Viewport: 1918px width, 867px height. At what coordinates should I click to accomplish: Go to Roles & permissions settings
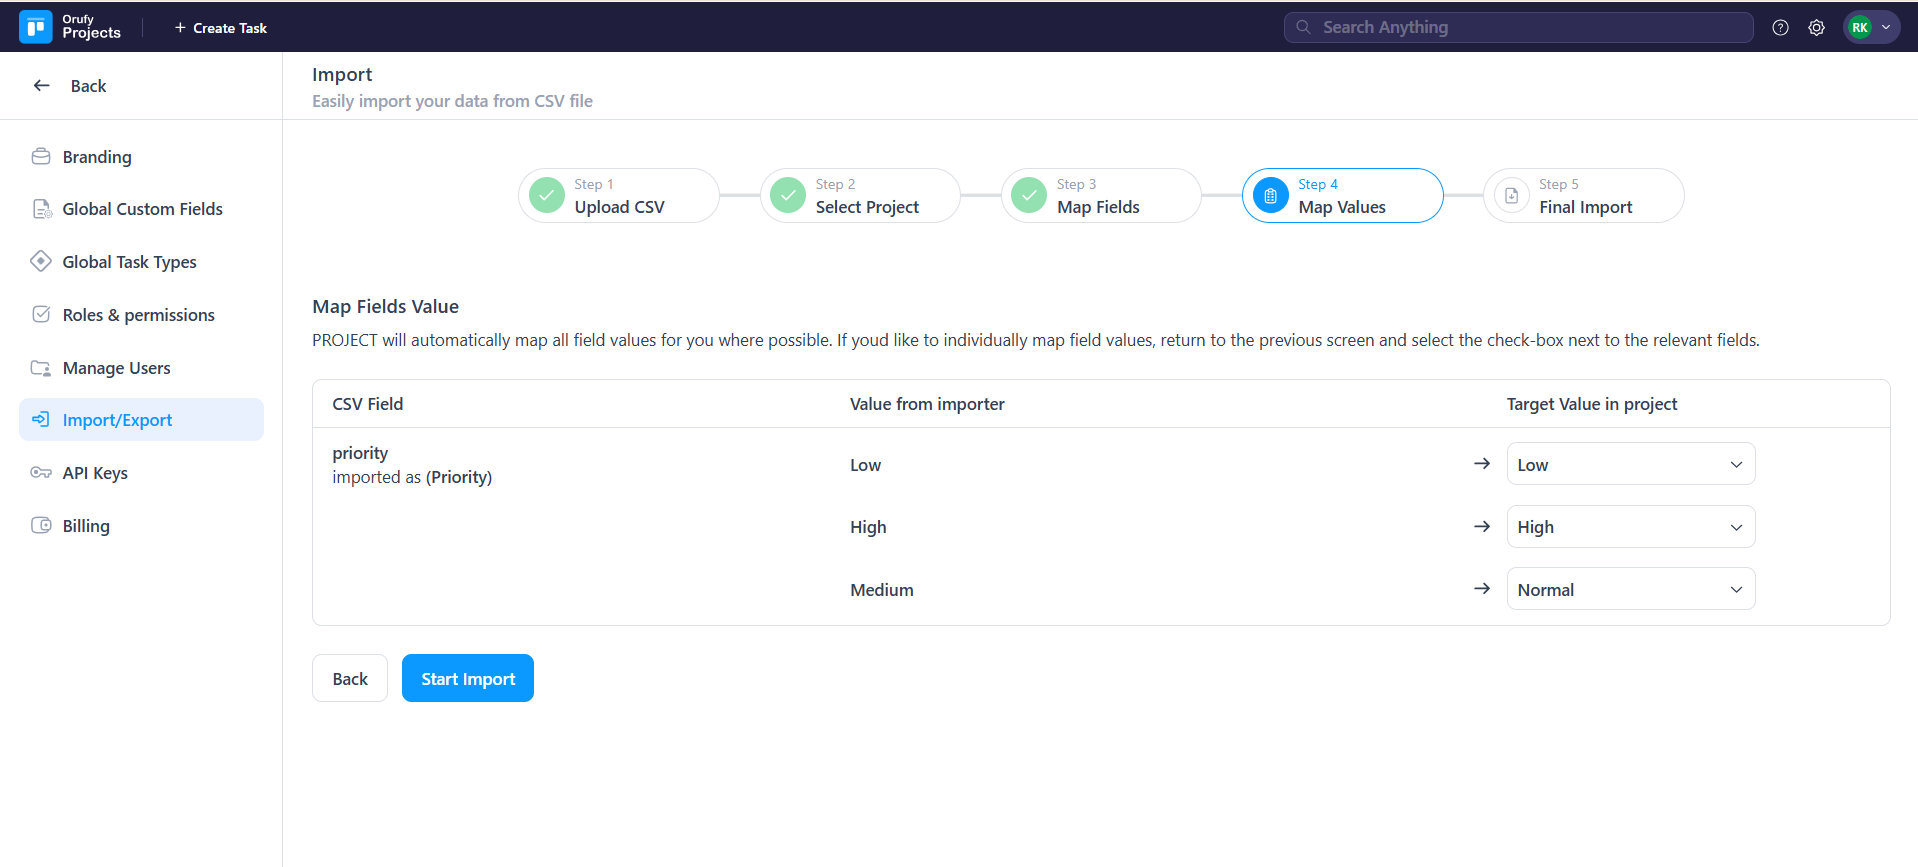coord(138,315)
